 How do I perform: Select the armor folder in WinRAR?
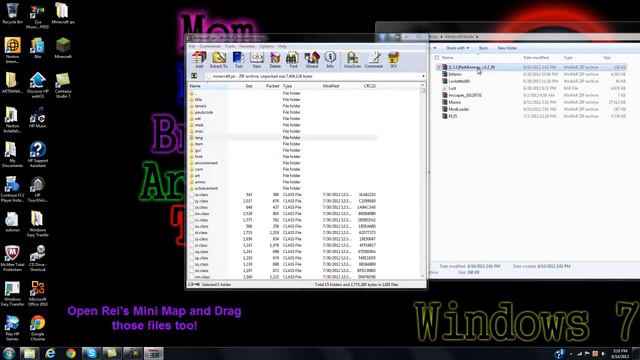point(200,182)
